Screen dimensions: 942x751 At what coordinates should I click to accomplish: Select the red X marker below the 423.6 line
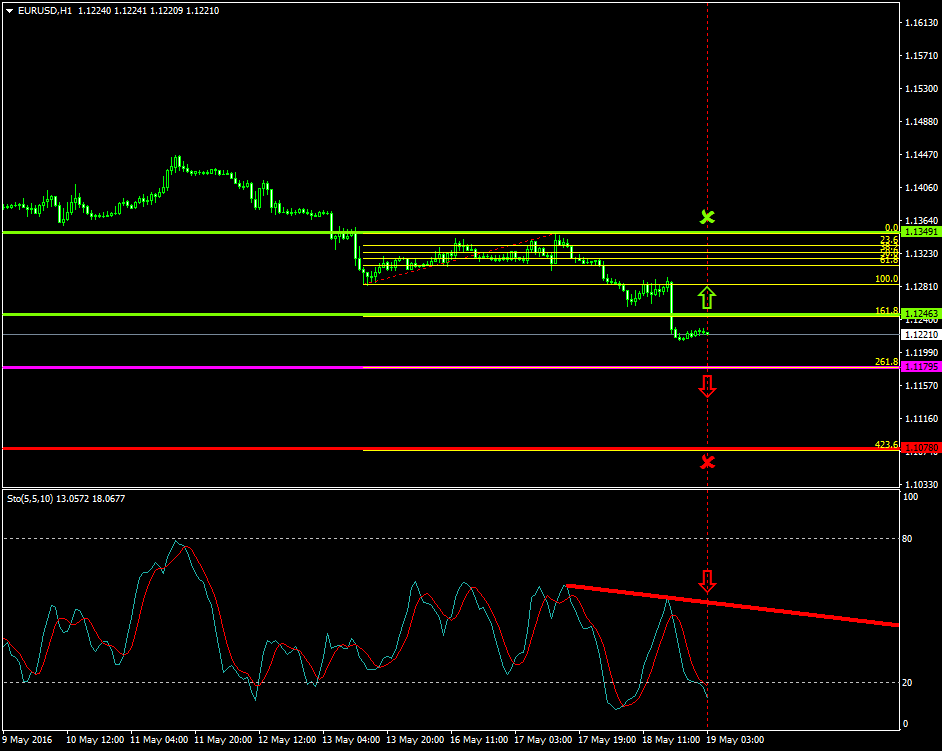coord(708,461)
